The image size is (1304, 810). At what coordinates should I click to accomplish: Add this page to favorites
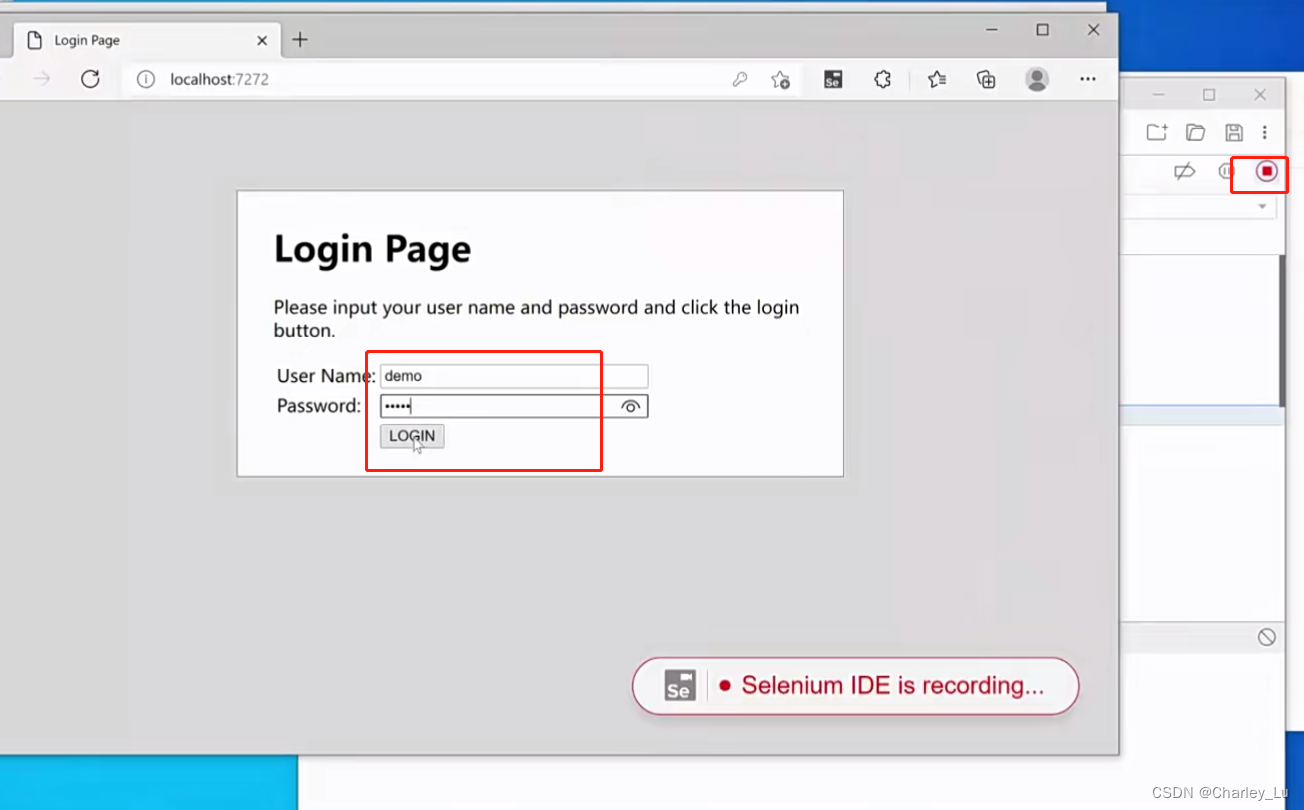pyautogui.click(x=781, y=79)
